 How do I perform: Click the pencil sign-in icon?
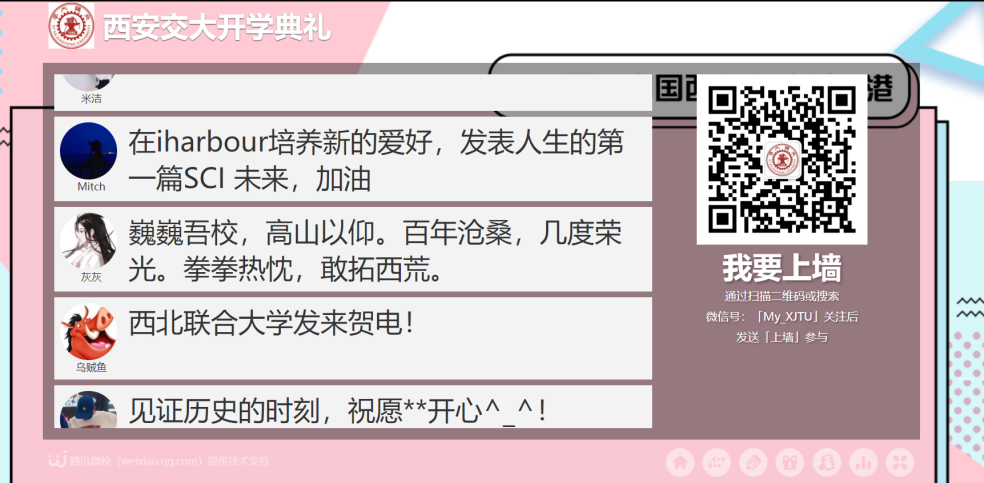coord(753,462)
